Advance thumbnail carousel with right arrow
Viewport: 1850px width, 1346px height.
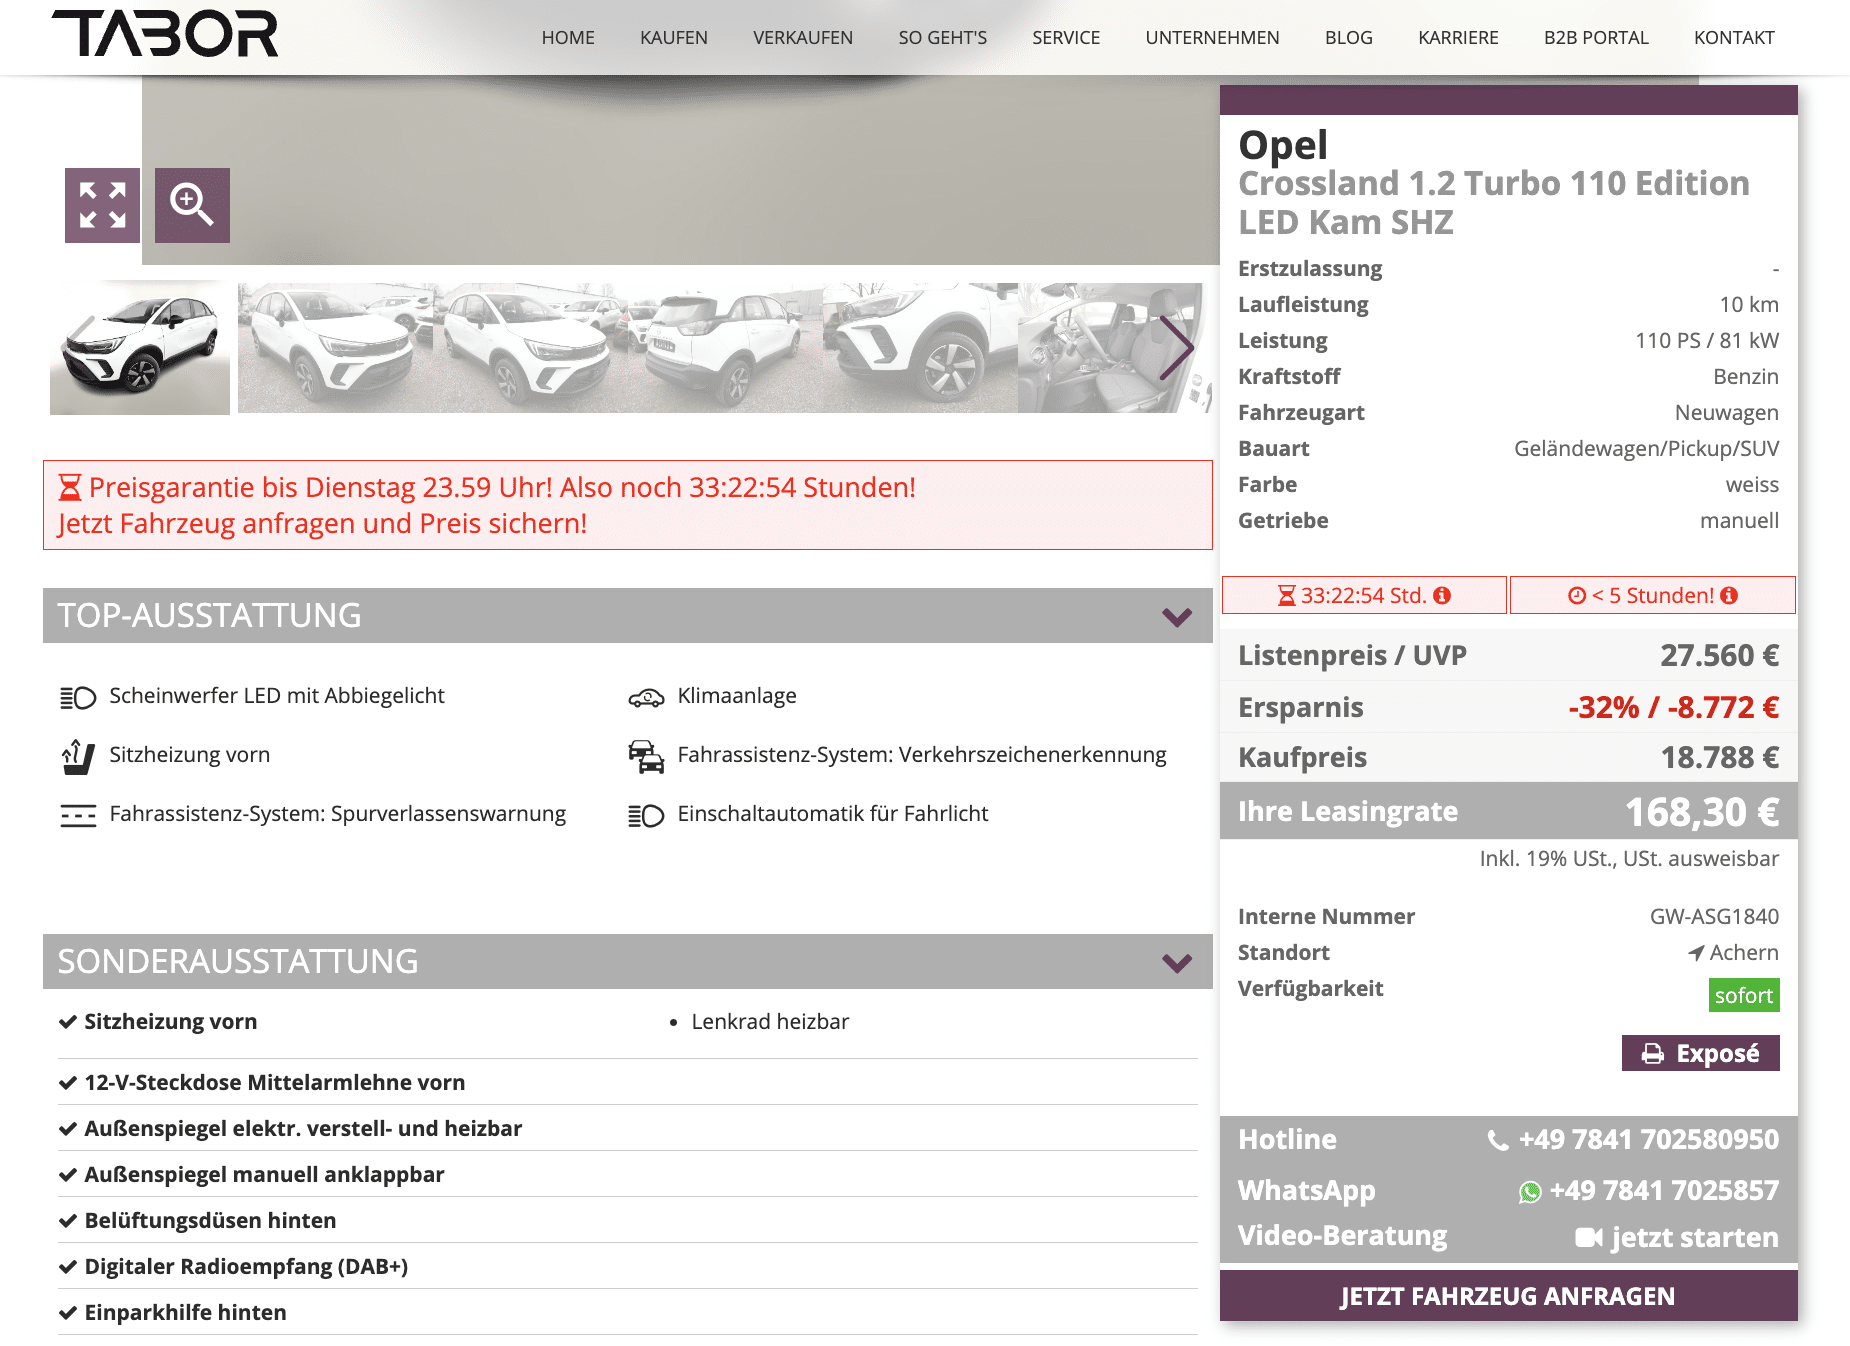1176,348
